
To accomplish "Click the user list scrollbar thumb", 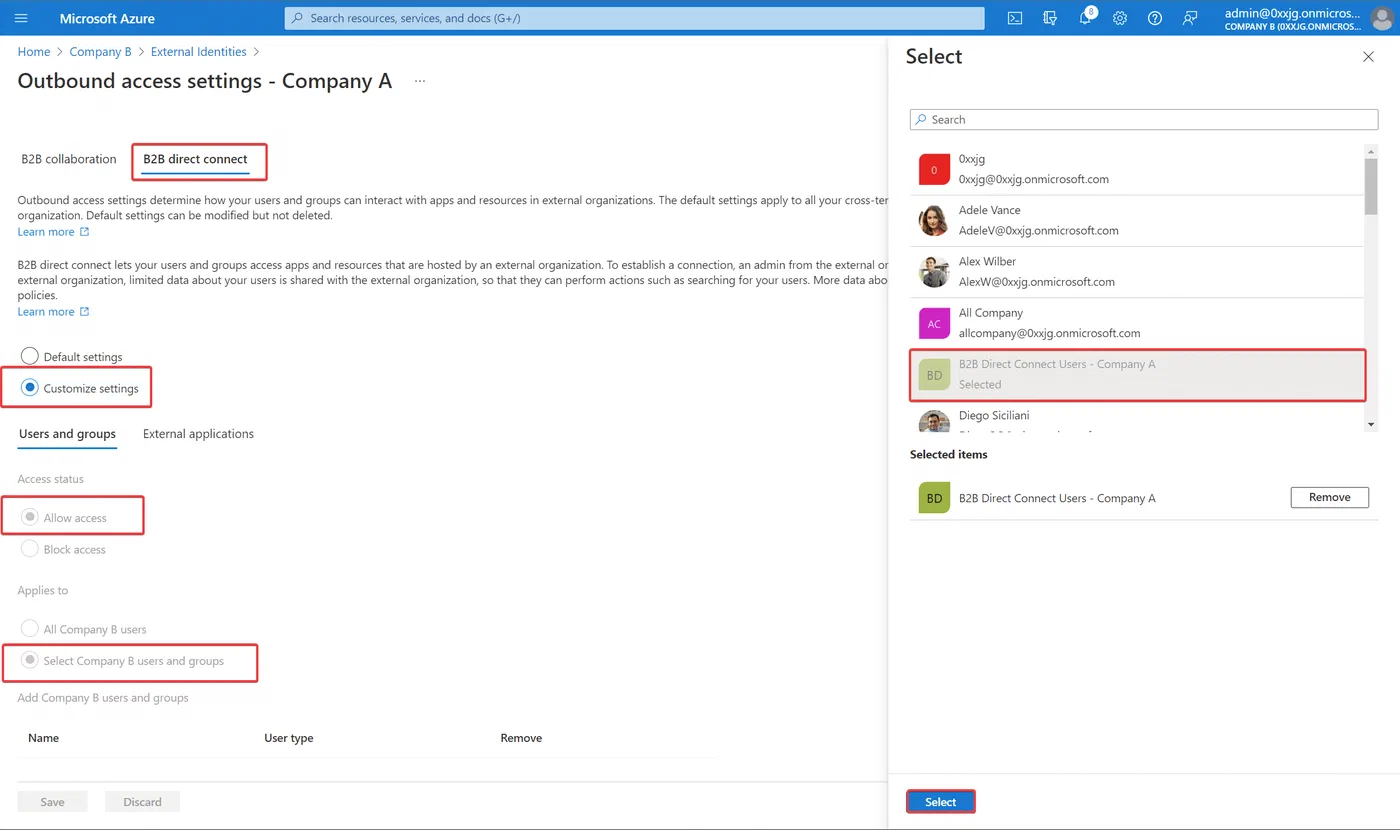I will pos(1371,186).
